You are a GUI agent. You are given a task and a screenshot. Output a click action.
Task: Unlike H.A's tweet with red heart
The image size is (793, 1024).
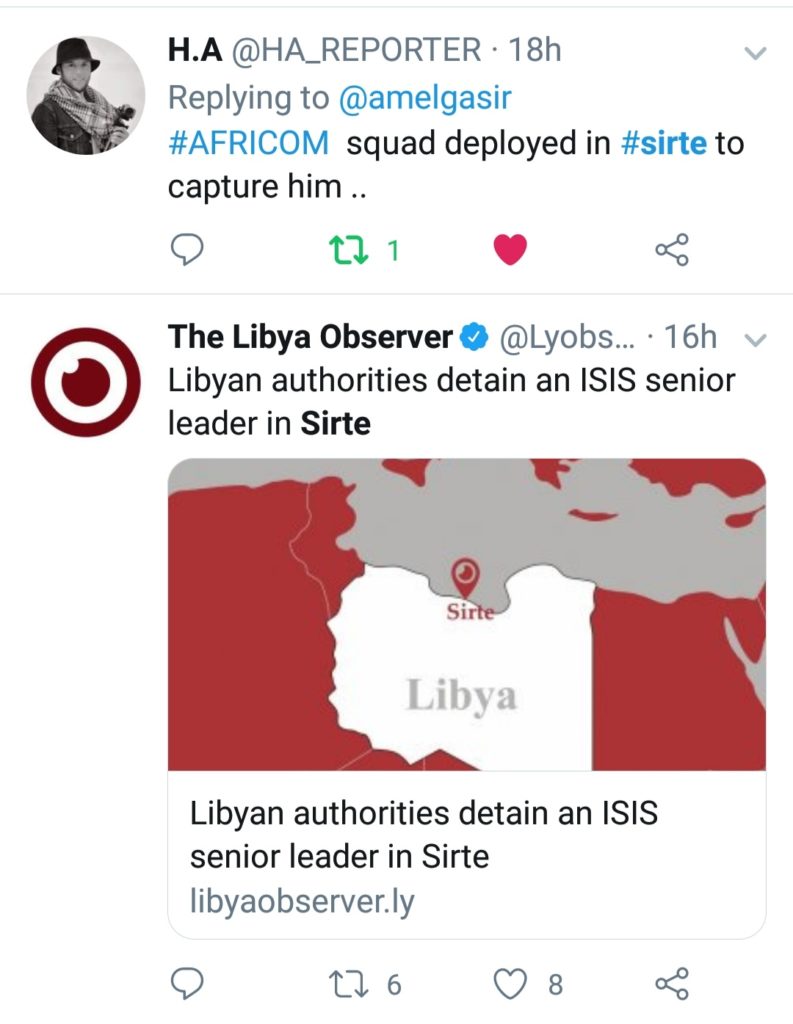pyautogui.click(x=510, y=250)
